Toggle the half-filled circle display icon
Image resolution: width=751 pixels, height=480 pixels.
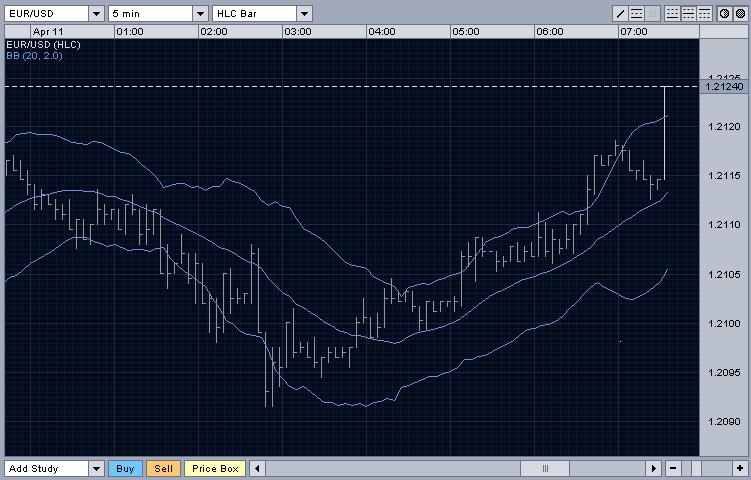pyautogui.click(x=724, y=13)
